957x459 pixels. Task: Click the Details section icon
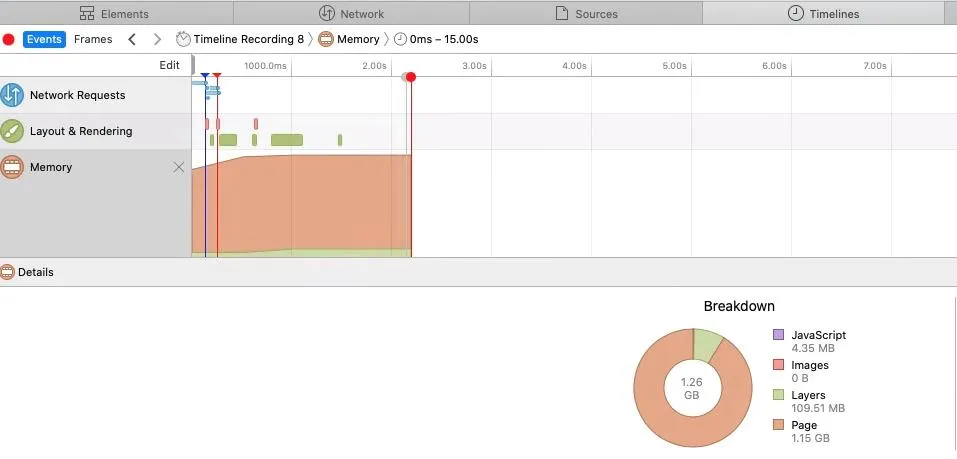(8, 272)
